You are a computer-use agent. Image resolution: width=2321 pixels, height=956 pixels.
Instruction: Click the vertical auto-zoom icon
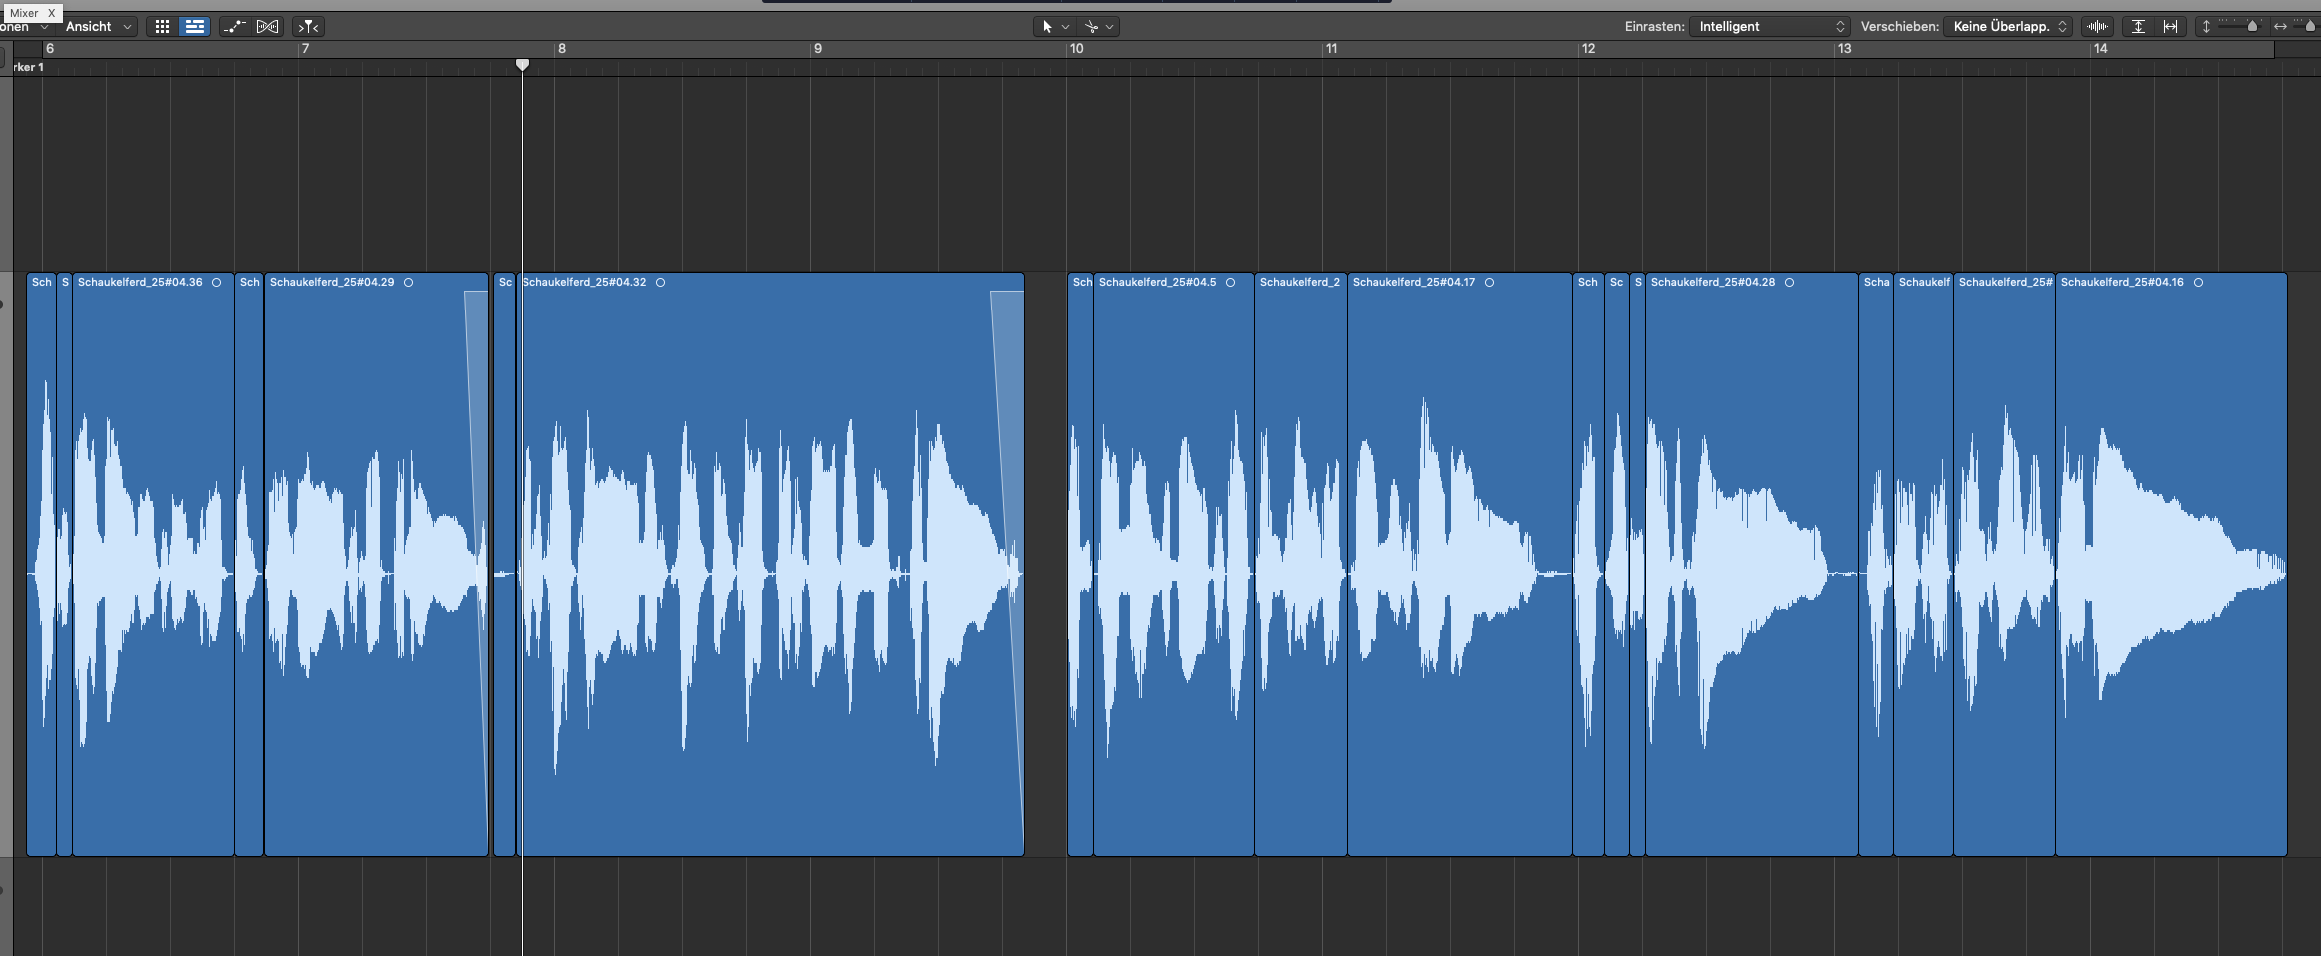[2138, 27]
